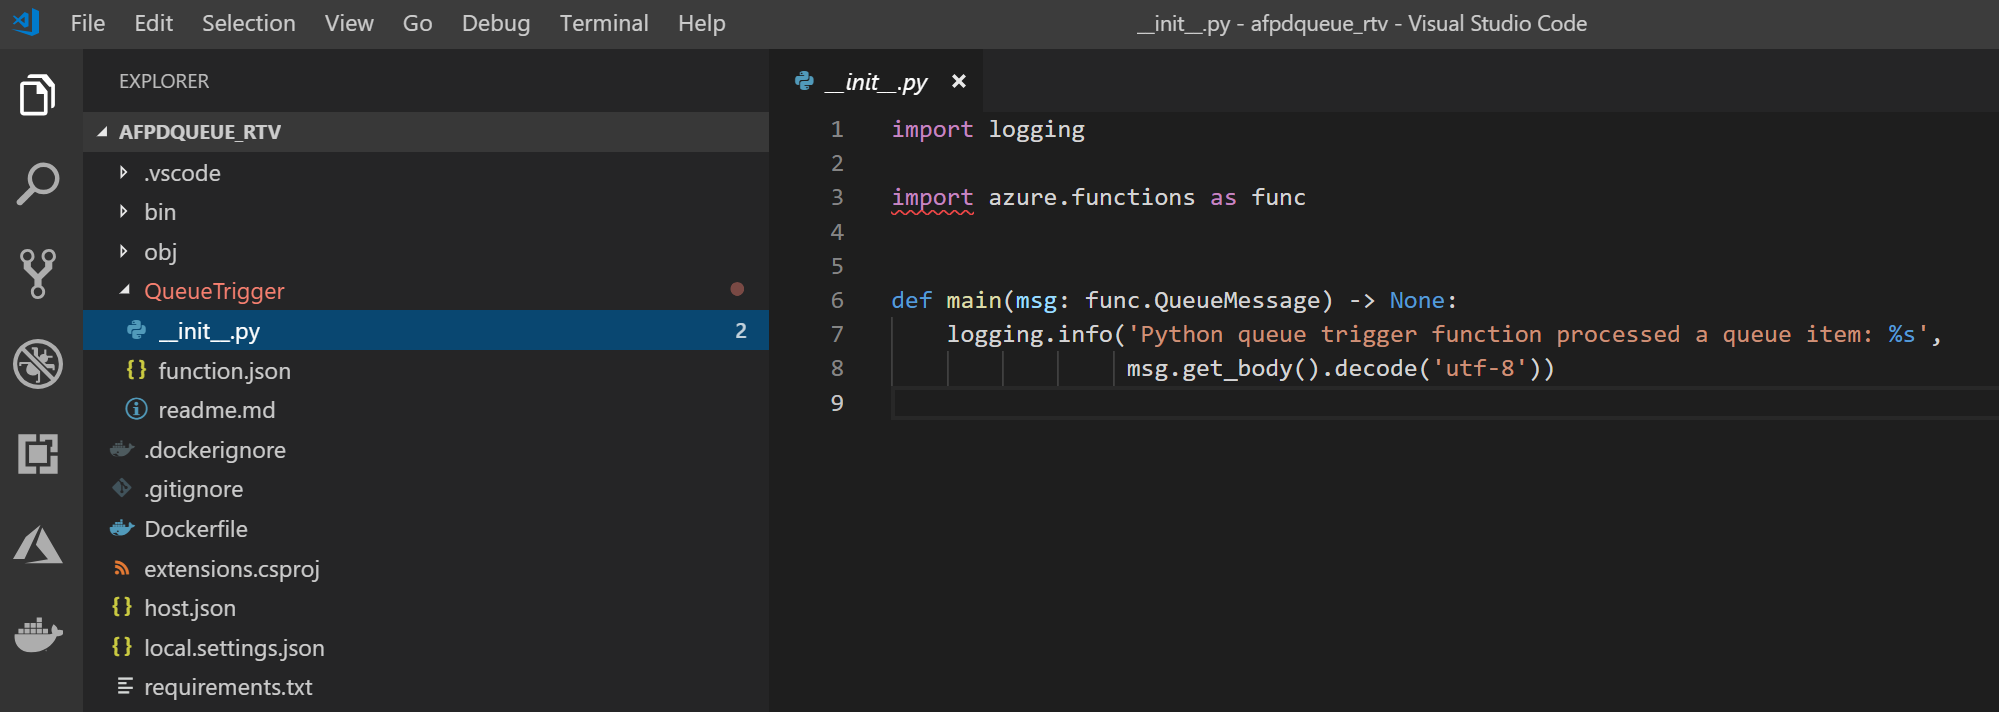The height and width of the screenshot is (712, 1999).
Task: Open the Search view icon
Action: click(38, 184)
